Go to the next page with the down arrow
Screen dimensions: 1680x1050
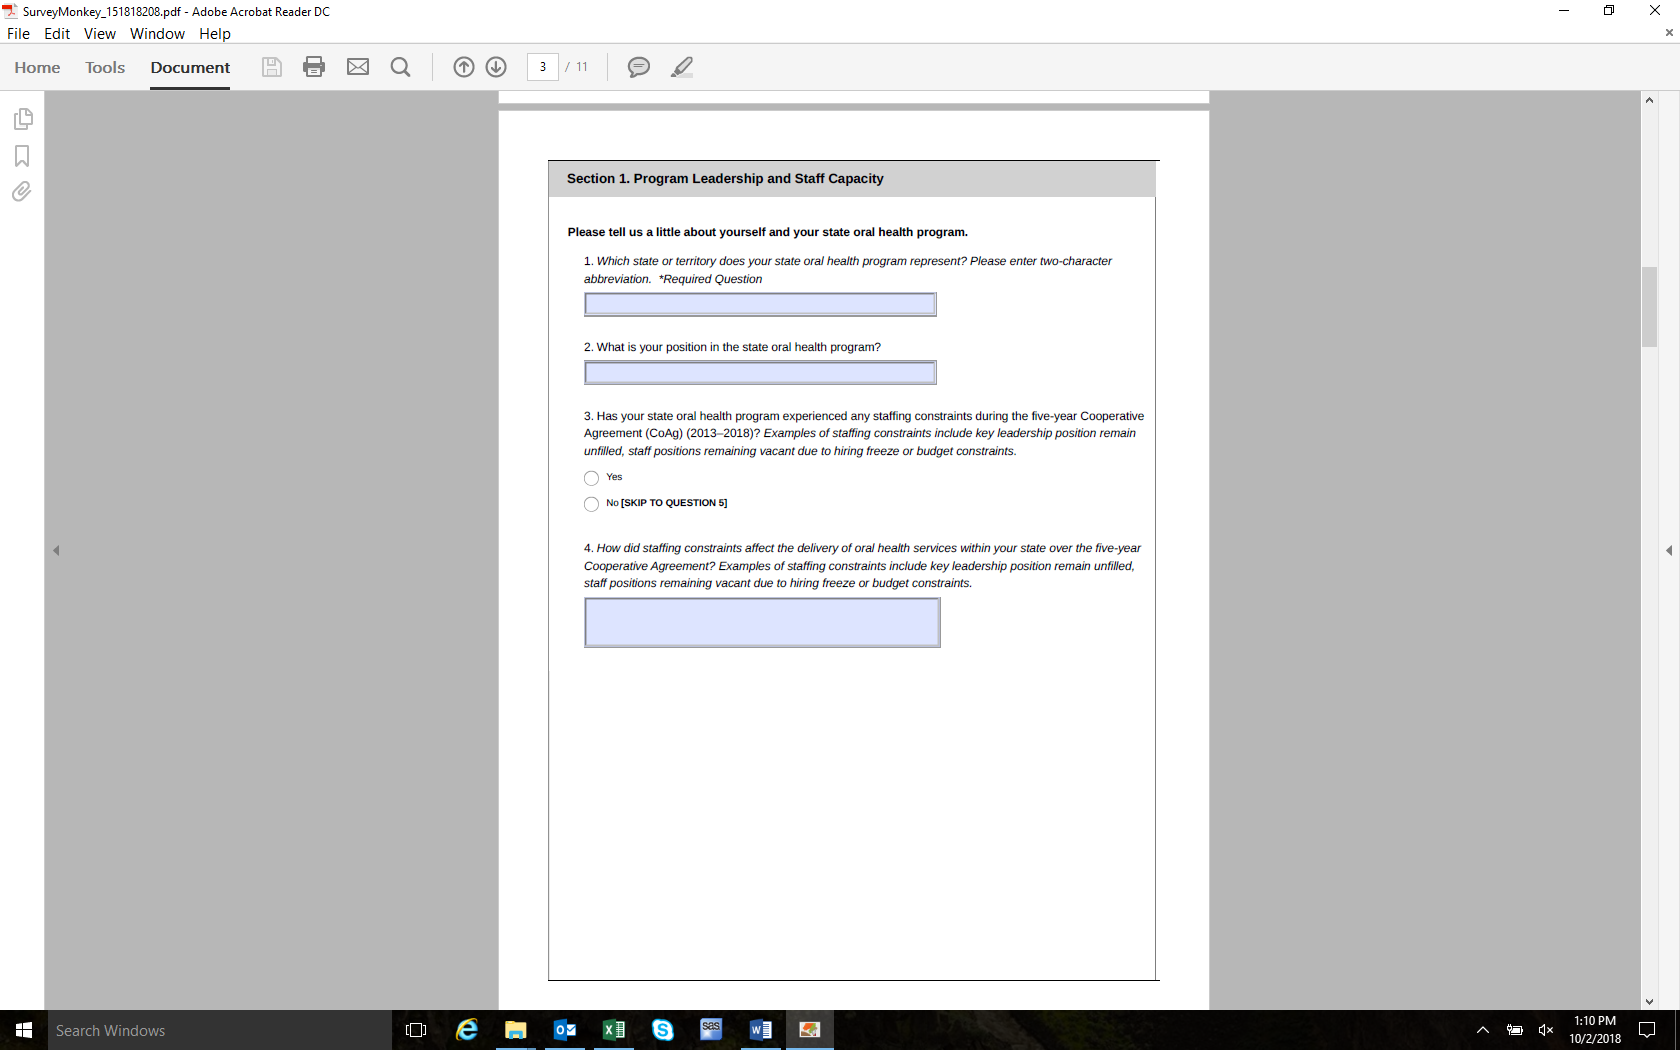point(496,67)
